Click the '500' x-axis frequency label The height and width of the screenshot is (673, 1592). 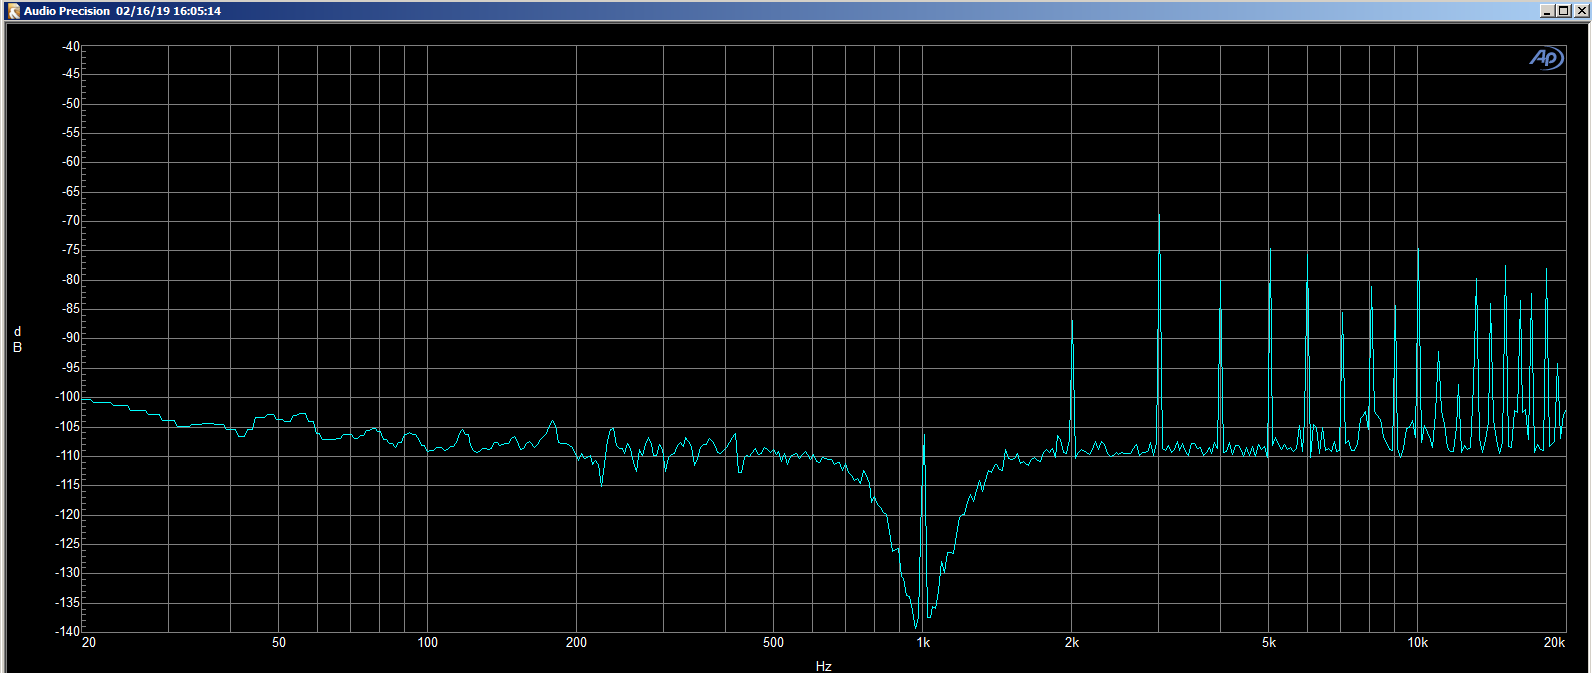(774, 642)
